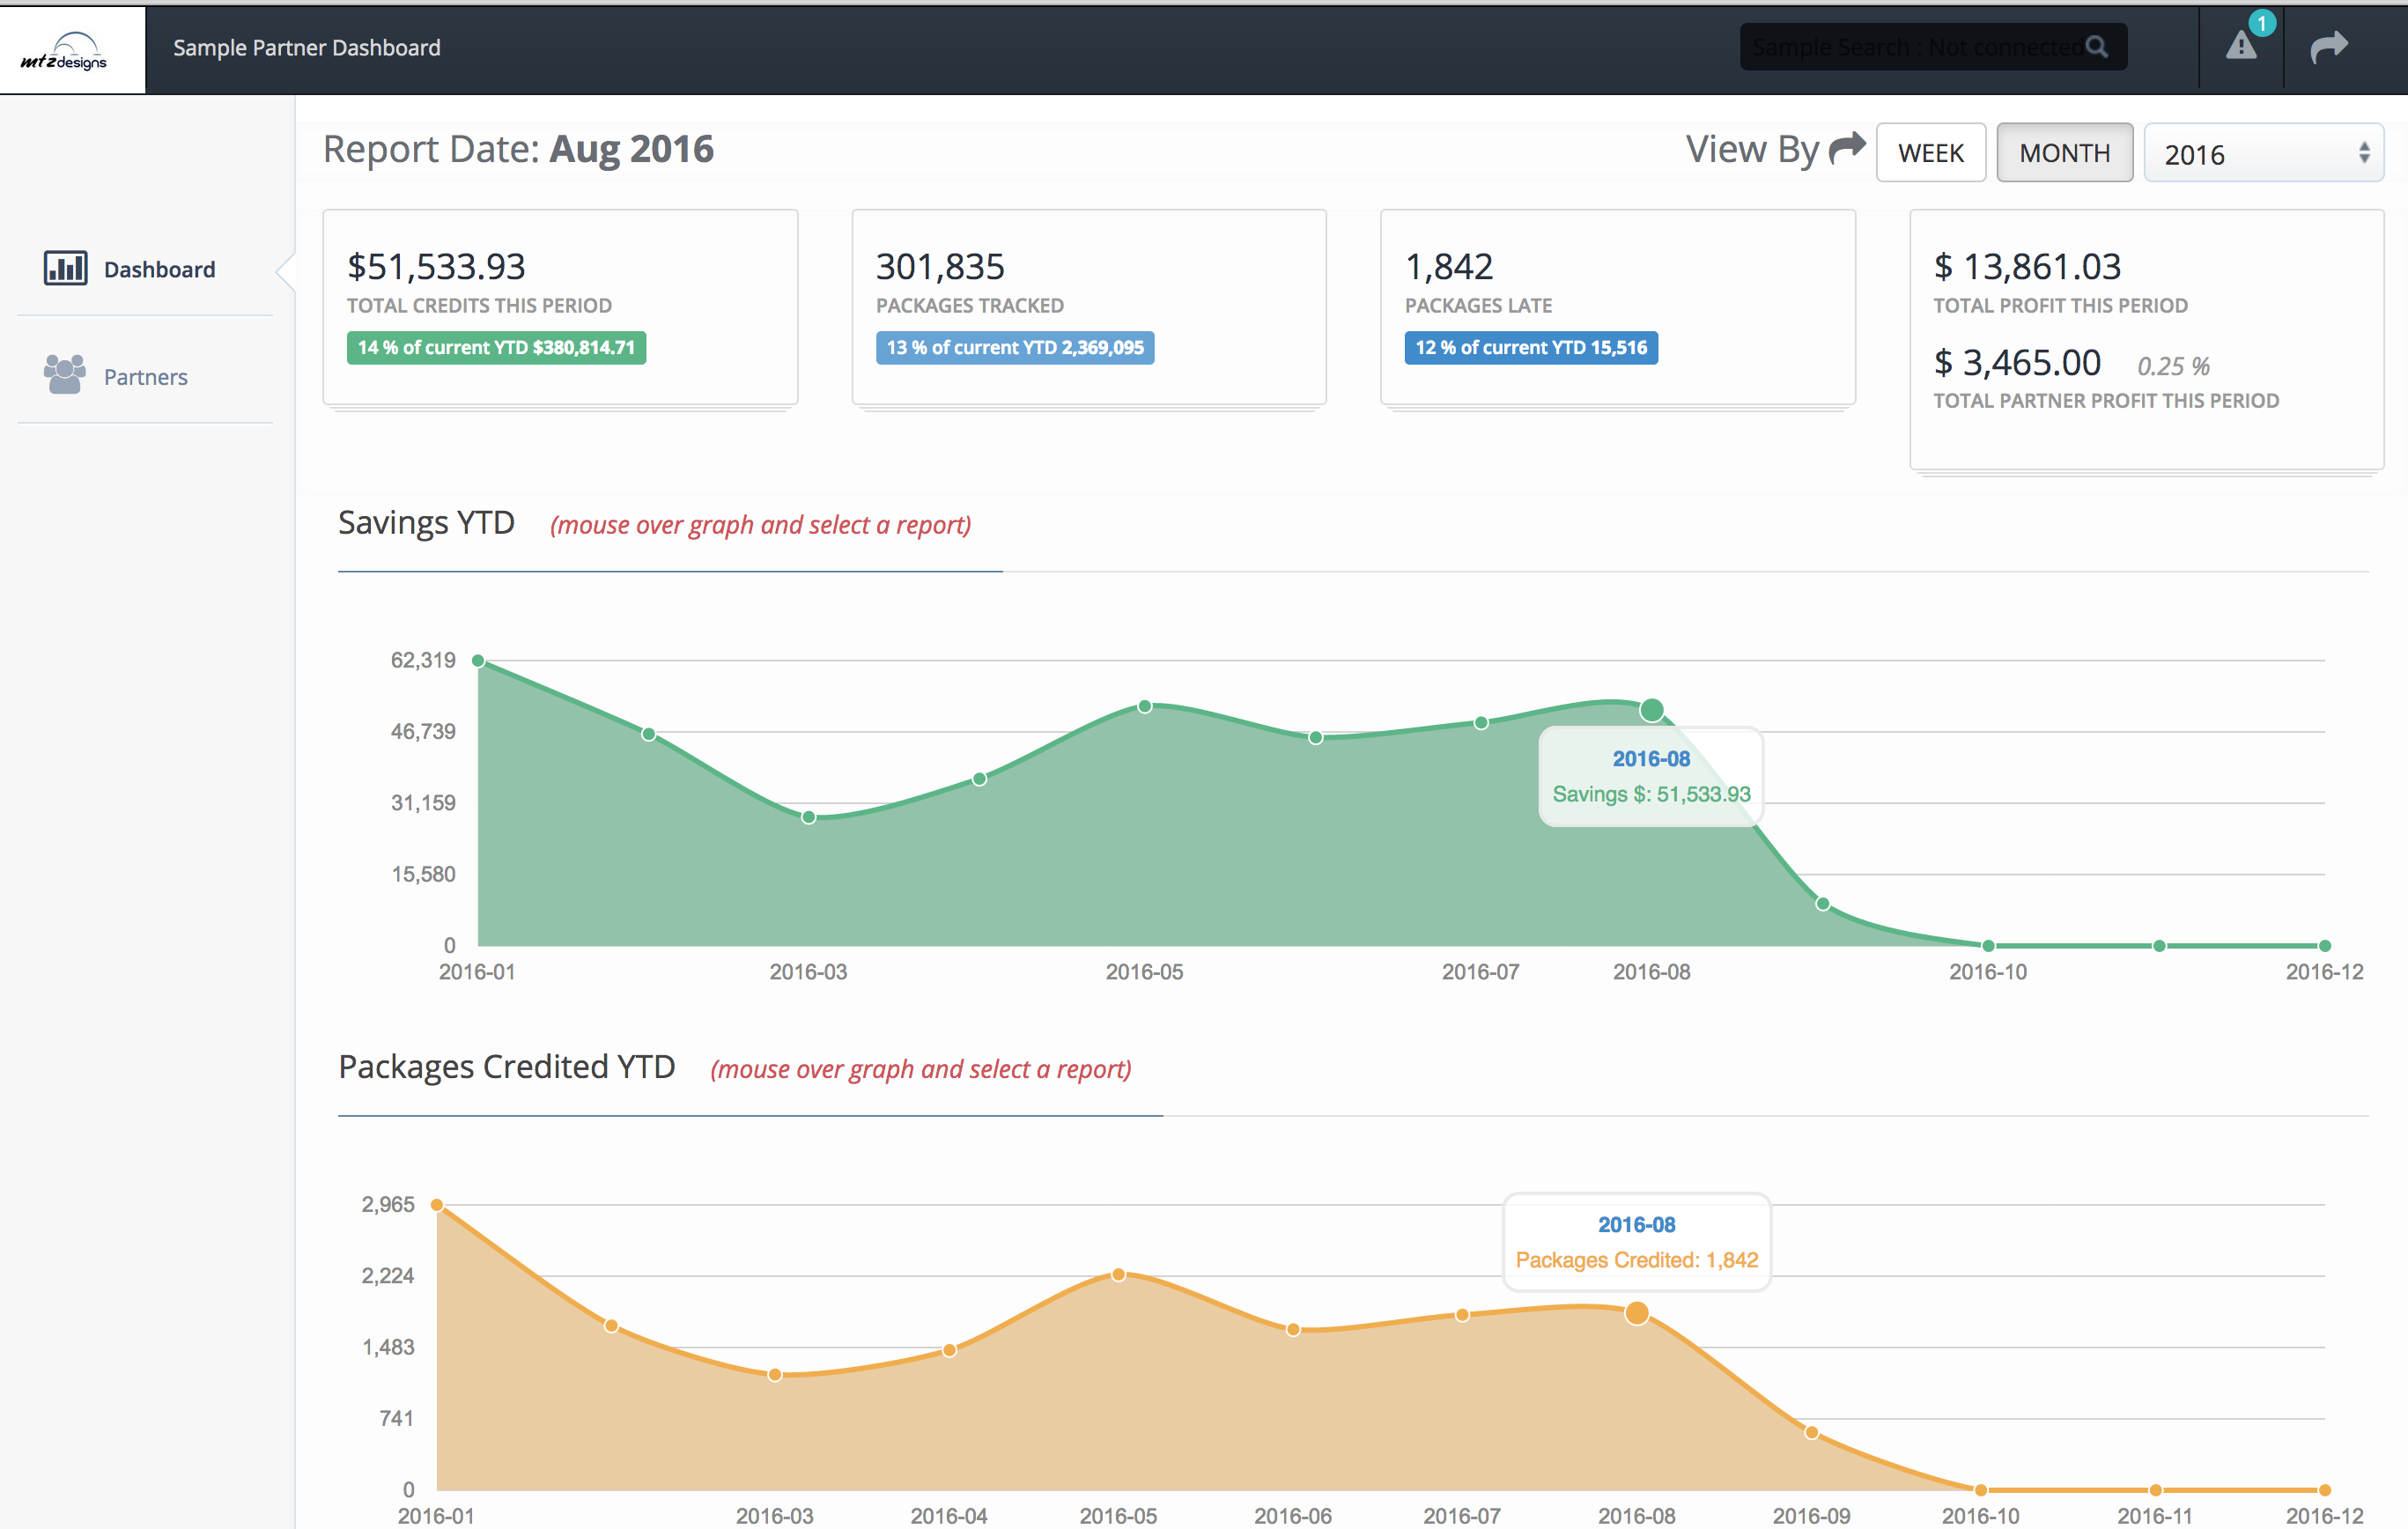2408x1529 pixels.
Task: Click the share arrow in header
Action: point(2328,46)
